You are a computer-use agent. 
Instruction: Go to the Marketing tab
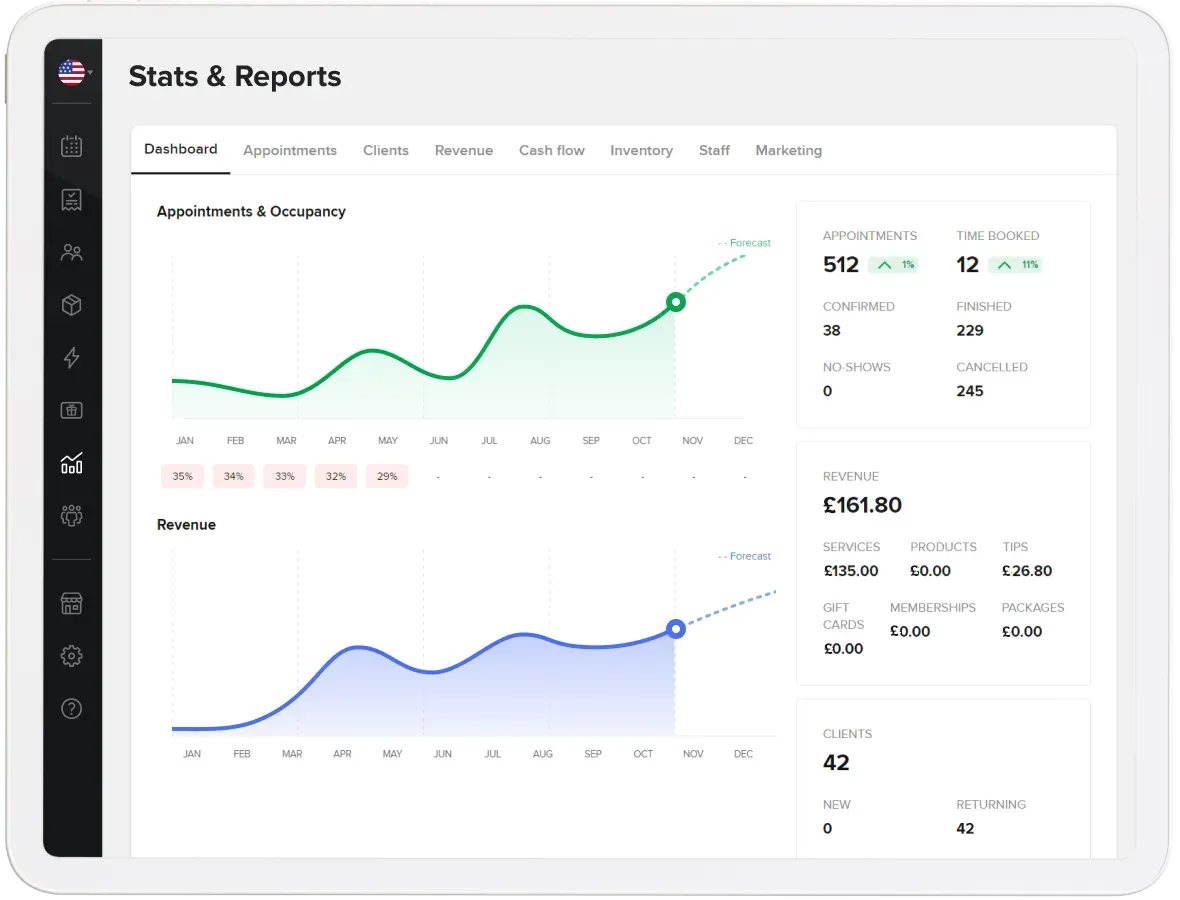click(788, 151)
